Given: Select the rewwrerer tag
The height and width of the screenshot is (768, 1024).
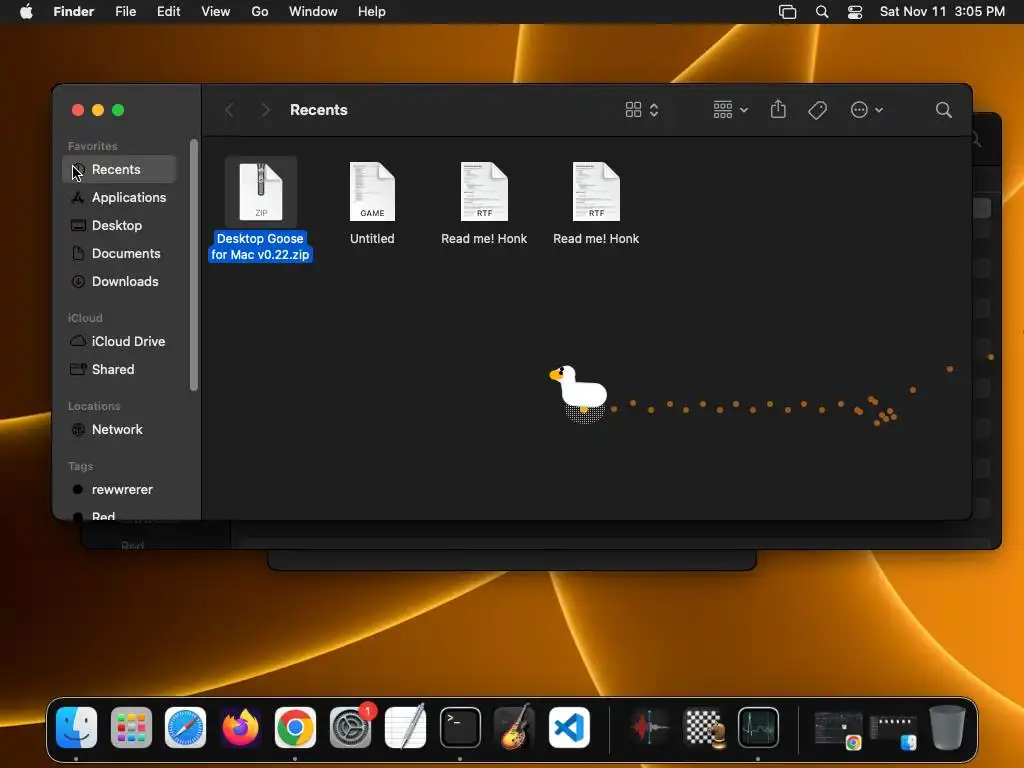Looking at the screenshot, I should [x=119, y=490].
